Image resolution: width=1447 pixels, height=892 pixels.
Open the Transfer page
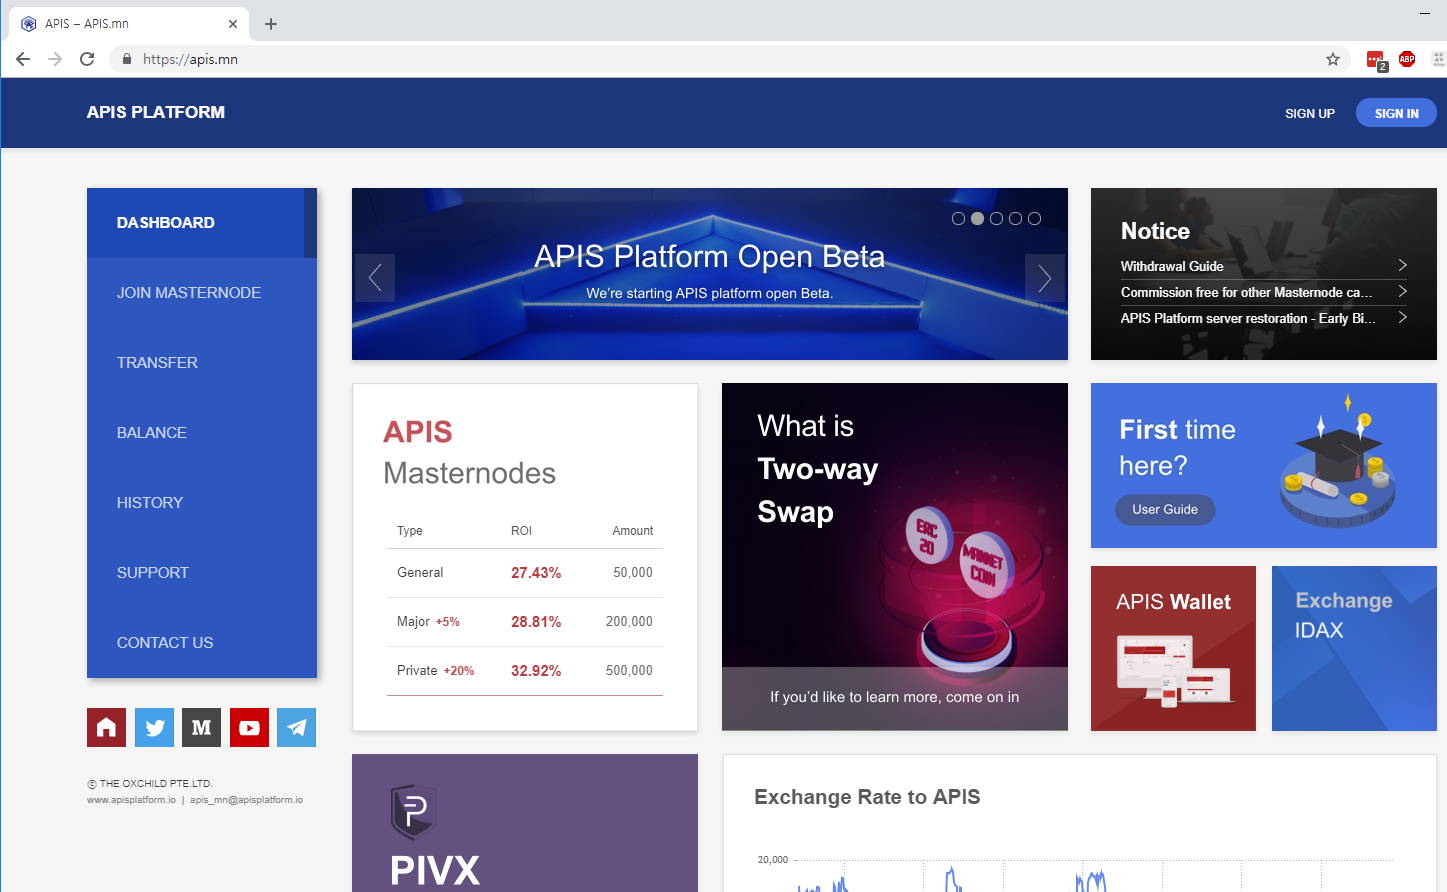coord(202,363)
